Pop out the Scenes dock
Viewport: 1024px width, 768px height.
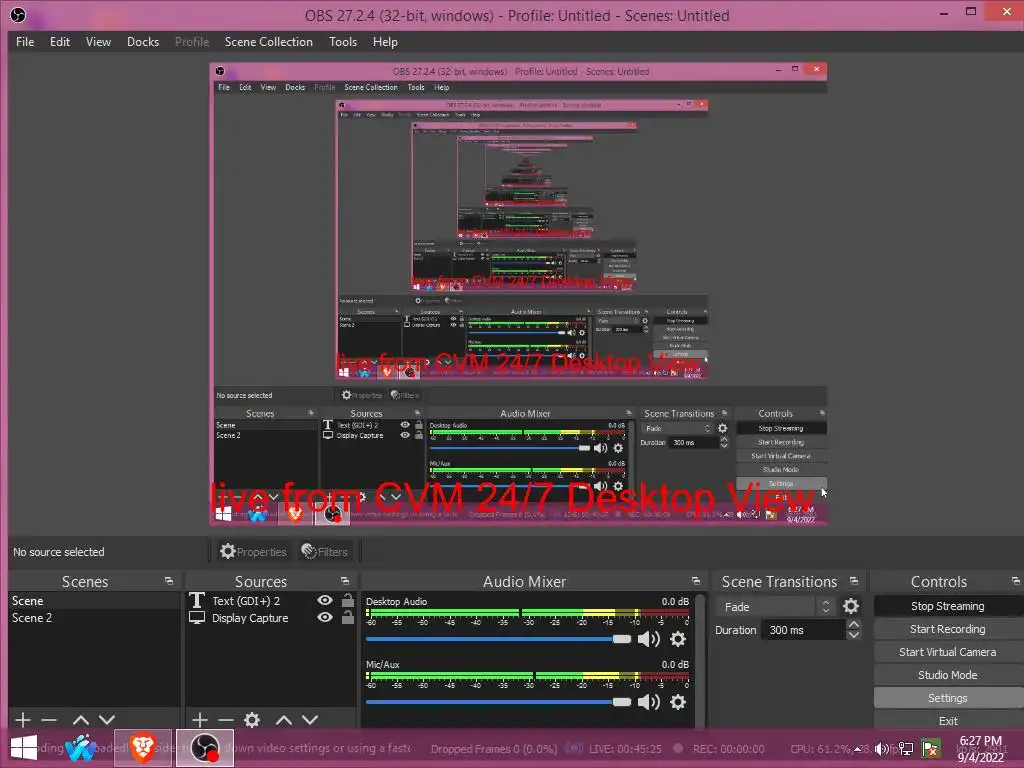pyautogui.click(x=169, y=581)
